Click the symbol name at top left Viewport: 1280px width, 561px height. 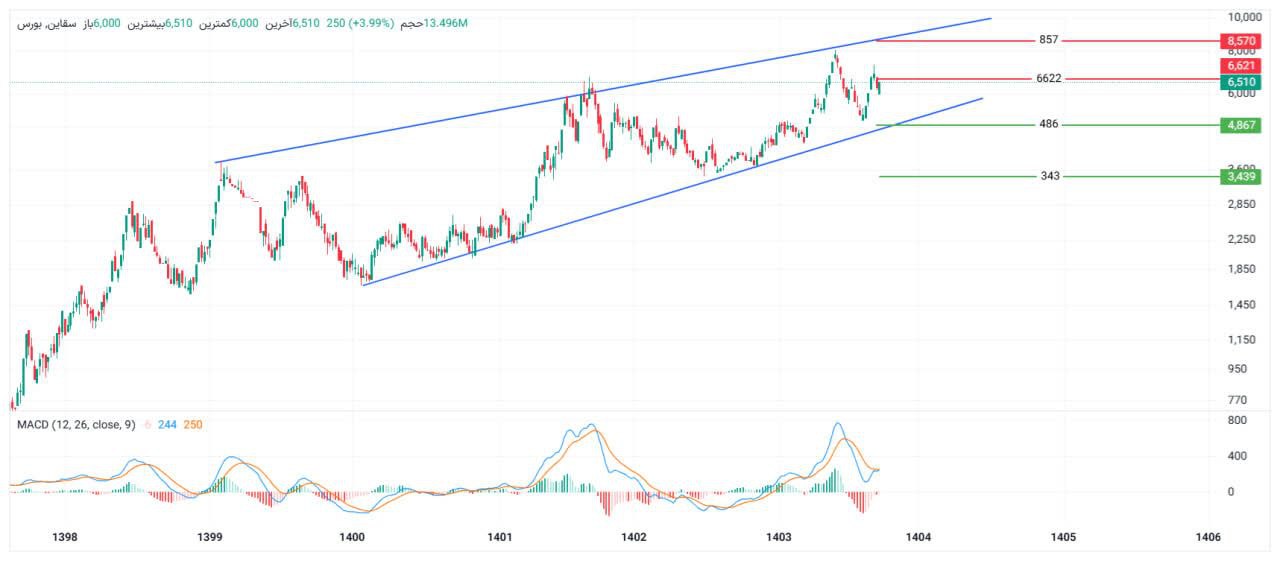coord(40,22)
